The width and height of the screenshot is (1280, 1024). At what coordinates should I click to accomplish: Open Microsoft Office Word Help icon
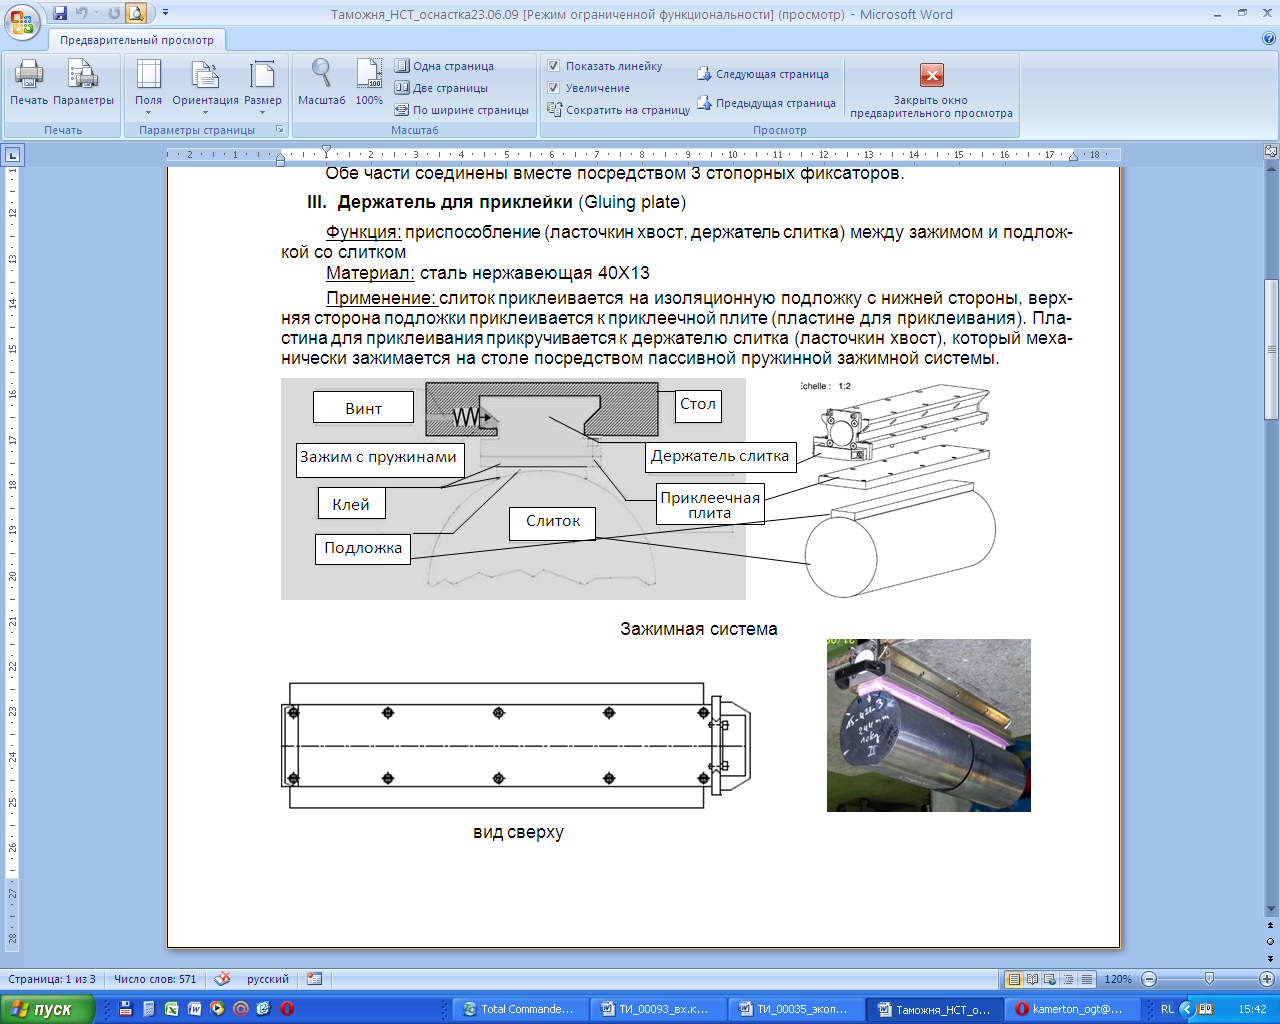(1269, 39)
